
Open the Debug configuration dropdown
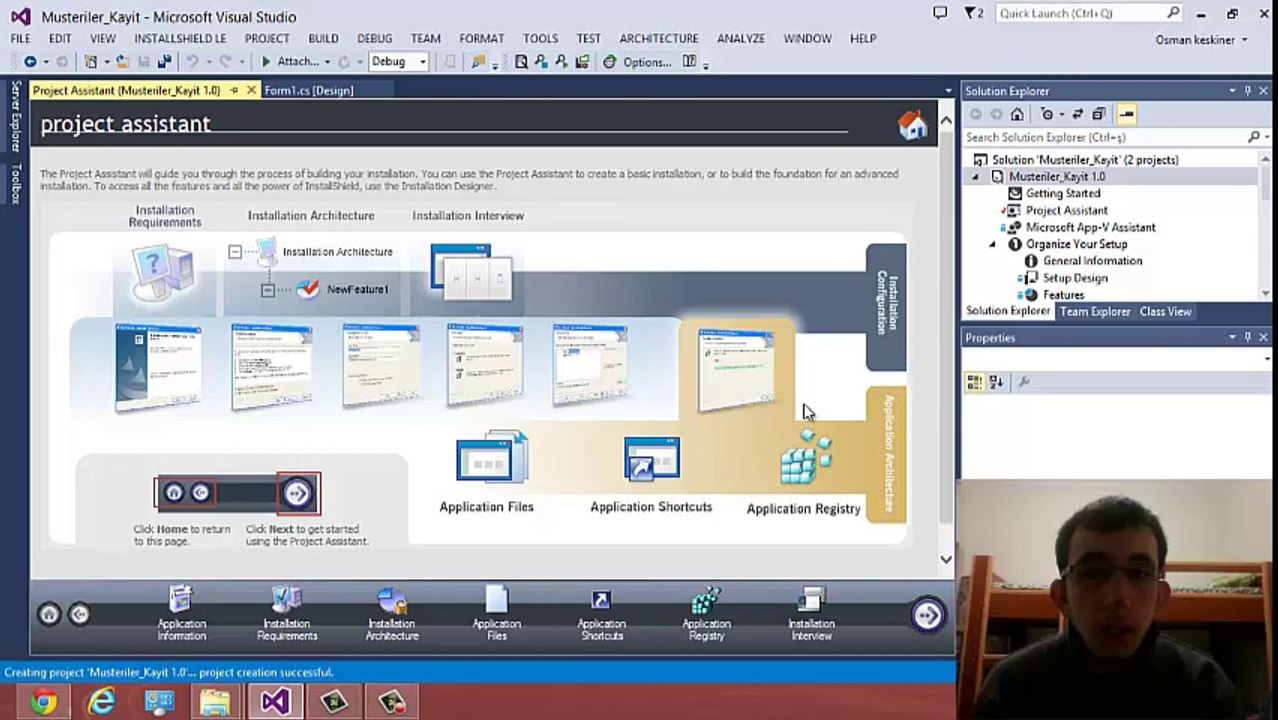(x=398, y=62)
